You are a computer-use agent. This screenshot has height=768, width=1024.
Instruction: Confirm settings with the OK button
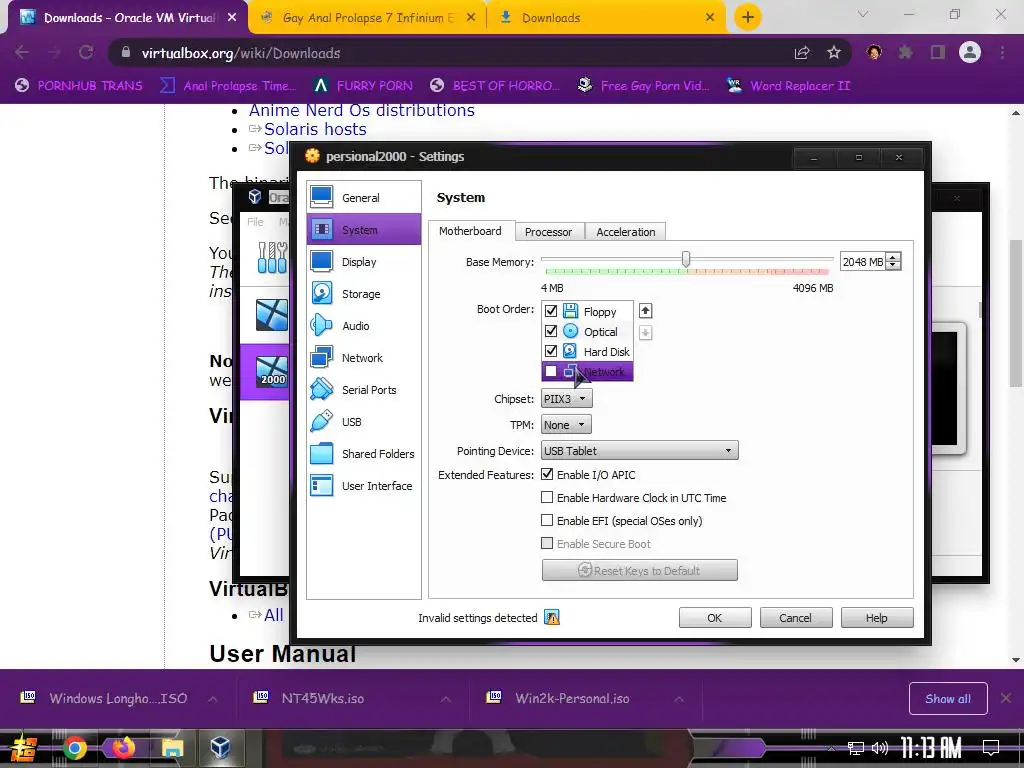tap(715, 618)
